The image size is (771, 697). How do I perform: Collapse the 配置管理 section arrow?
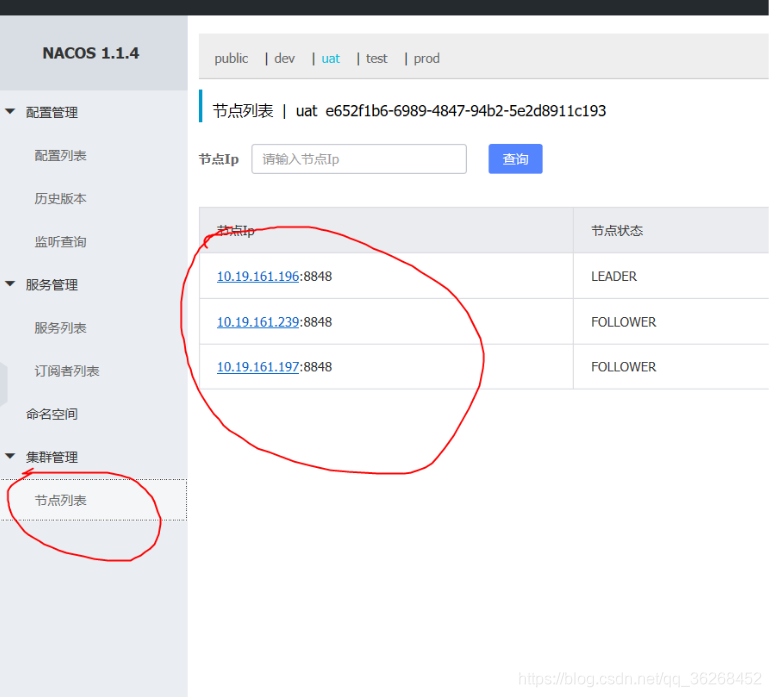[x=10, y=112]
